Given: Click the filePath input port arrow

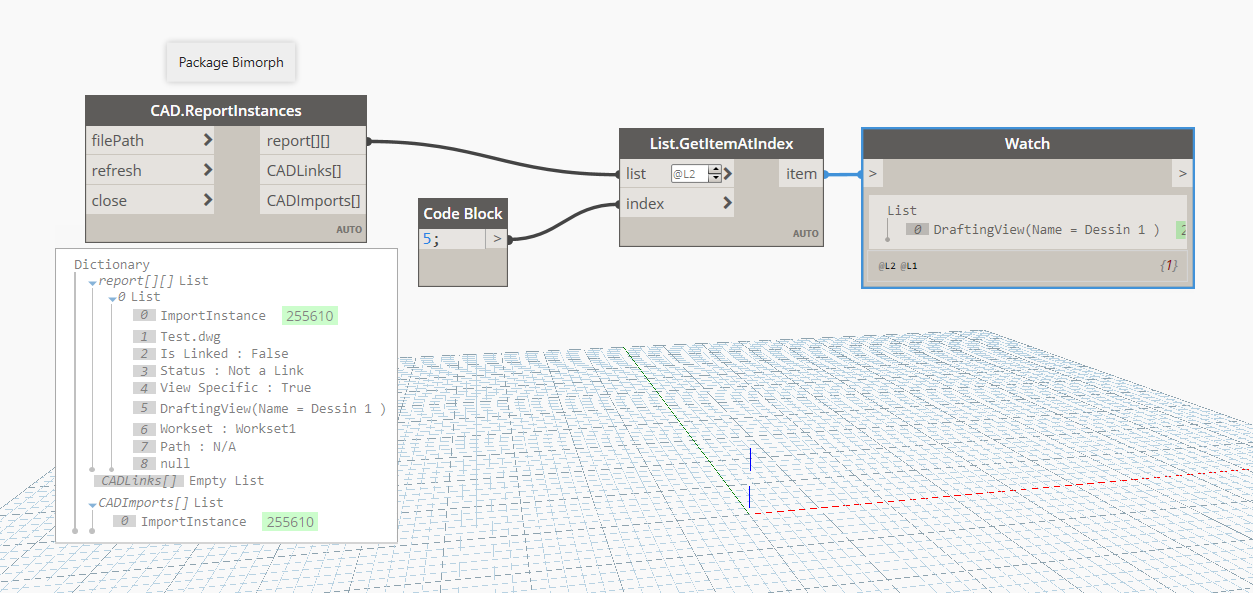Looking at the screenshot, I should pyautogui.click(x=208, y=141).
